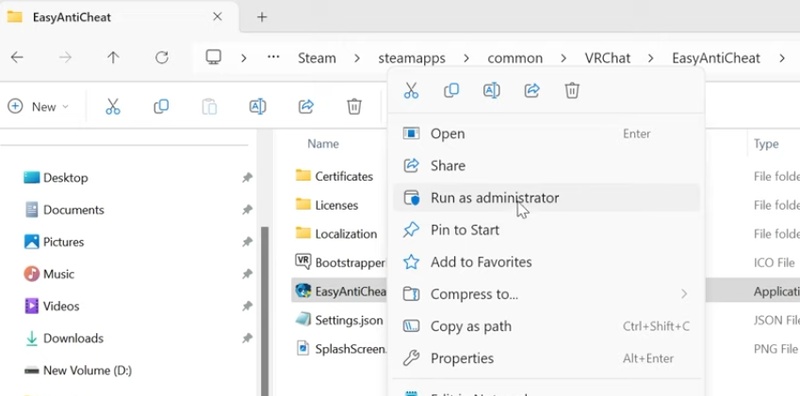This screenshot has width=800, height=396.
Task: Open Properties from context menu
Action: click(x=546, y=359)
